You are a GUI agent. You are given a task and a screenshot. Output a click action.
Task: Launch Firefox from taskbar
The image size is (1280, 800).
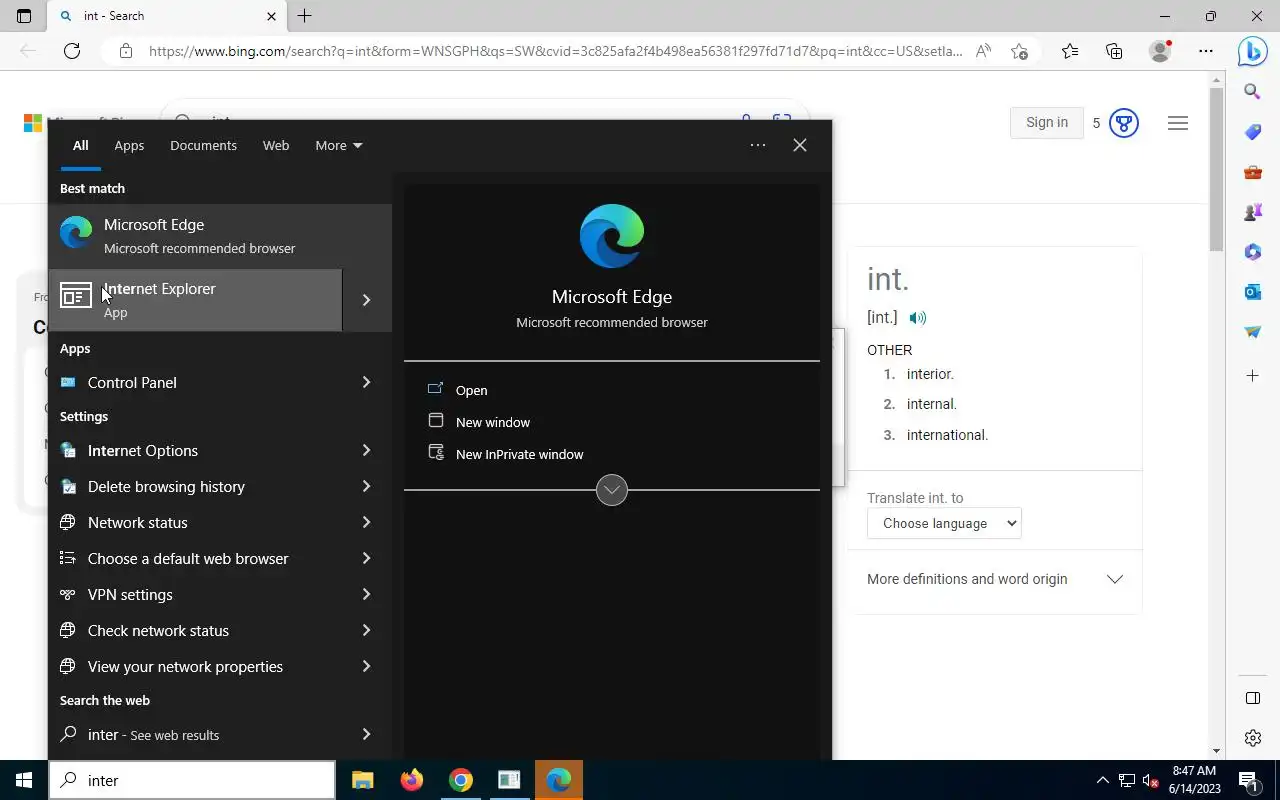coord(412,780)
